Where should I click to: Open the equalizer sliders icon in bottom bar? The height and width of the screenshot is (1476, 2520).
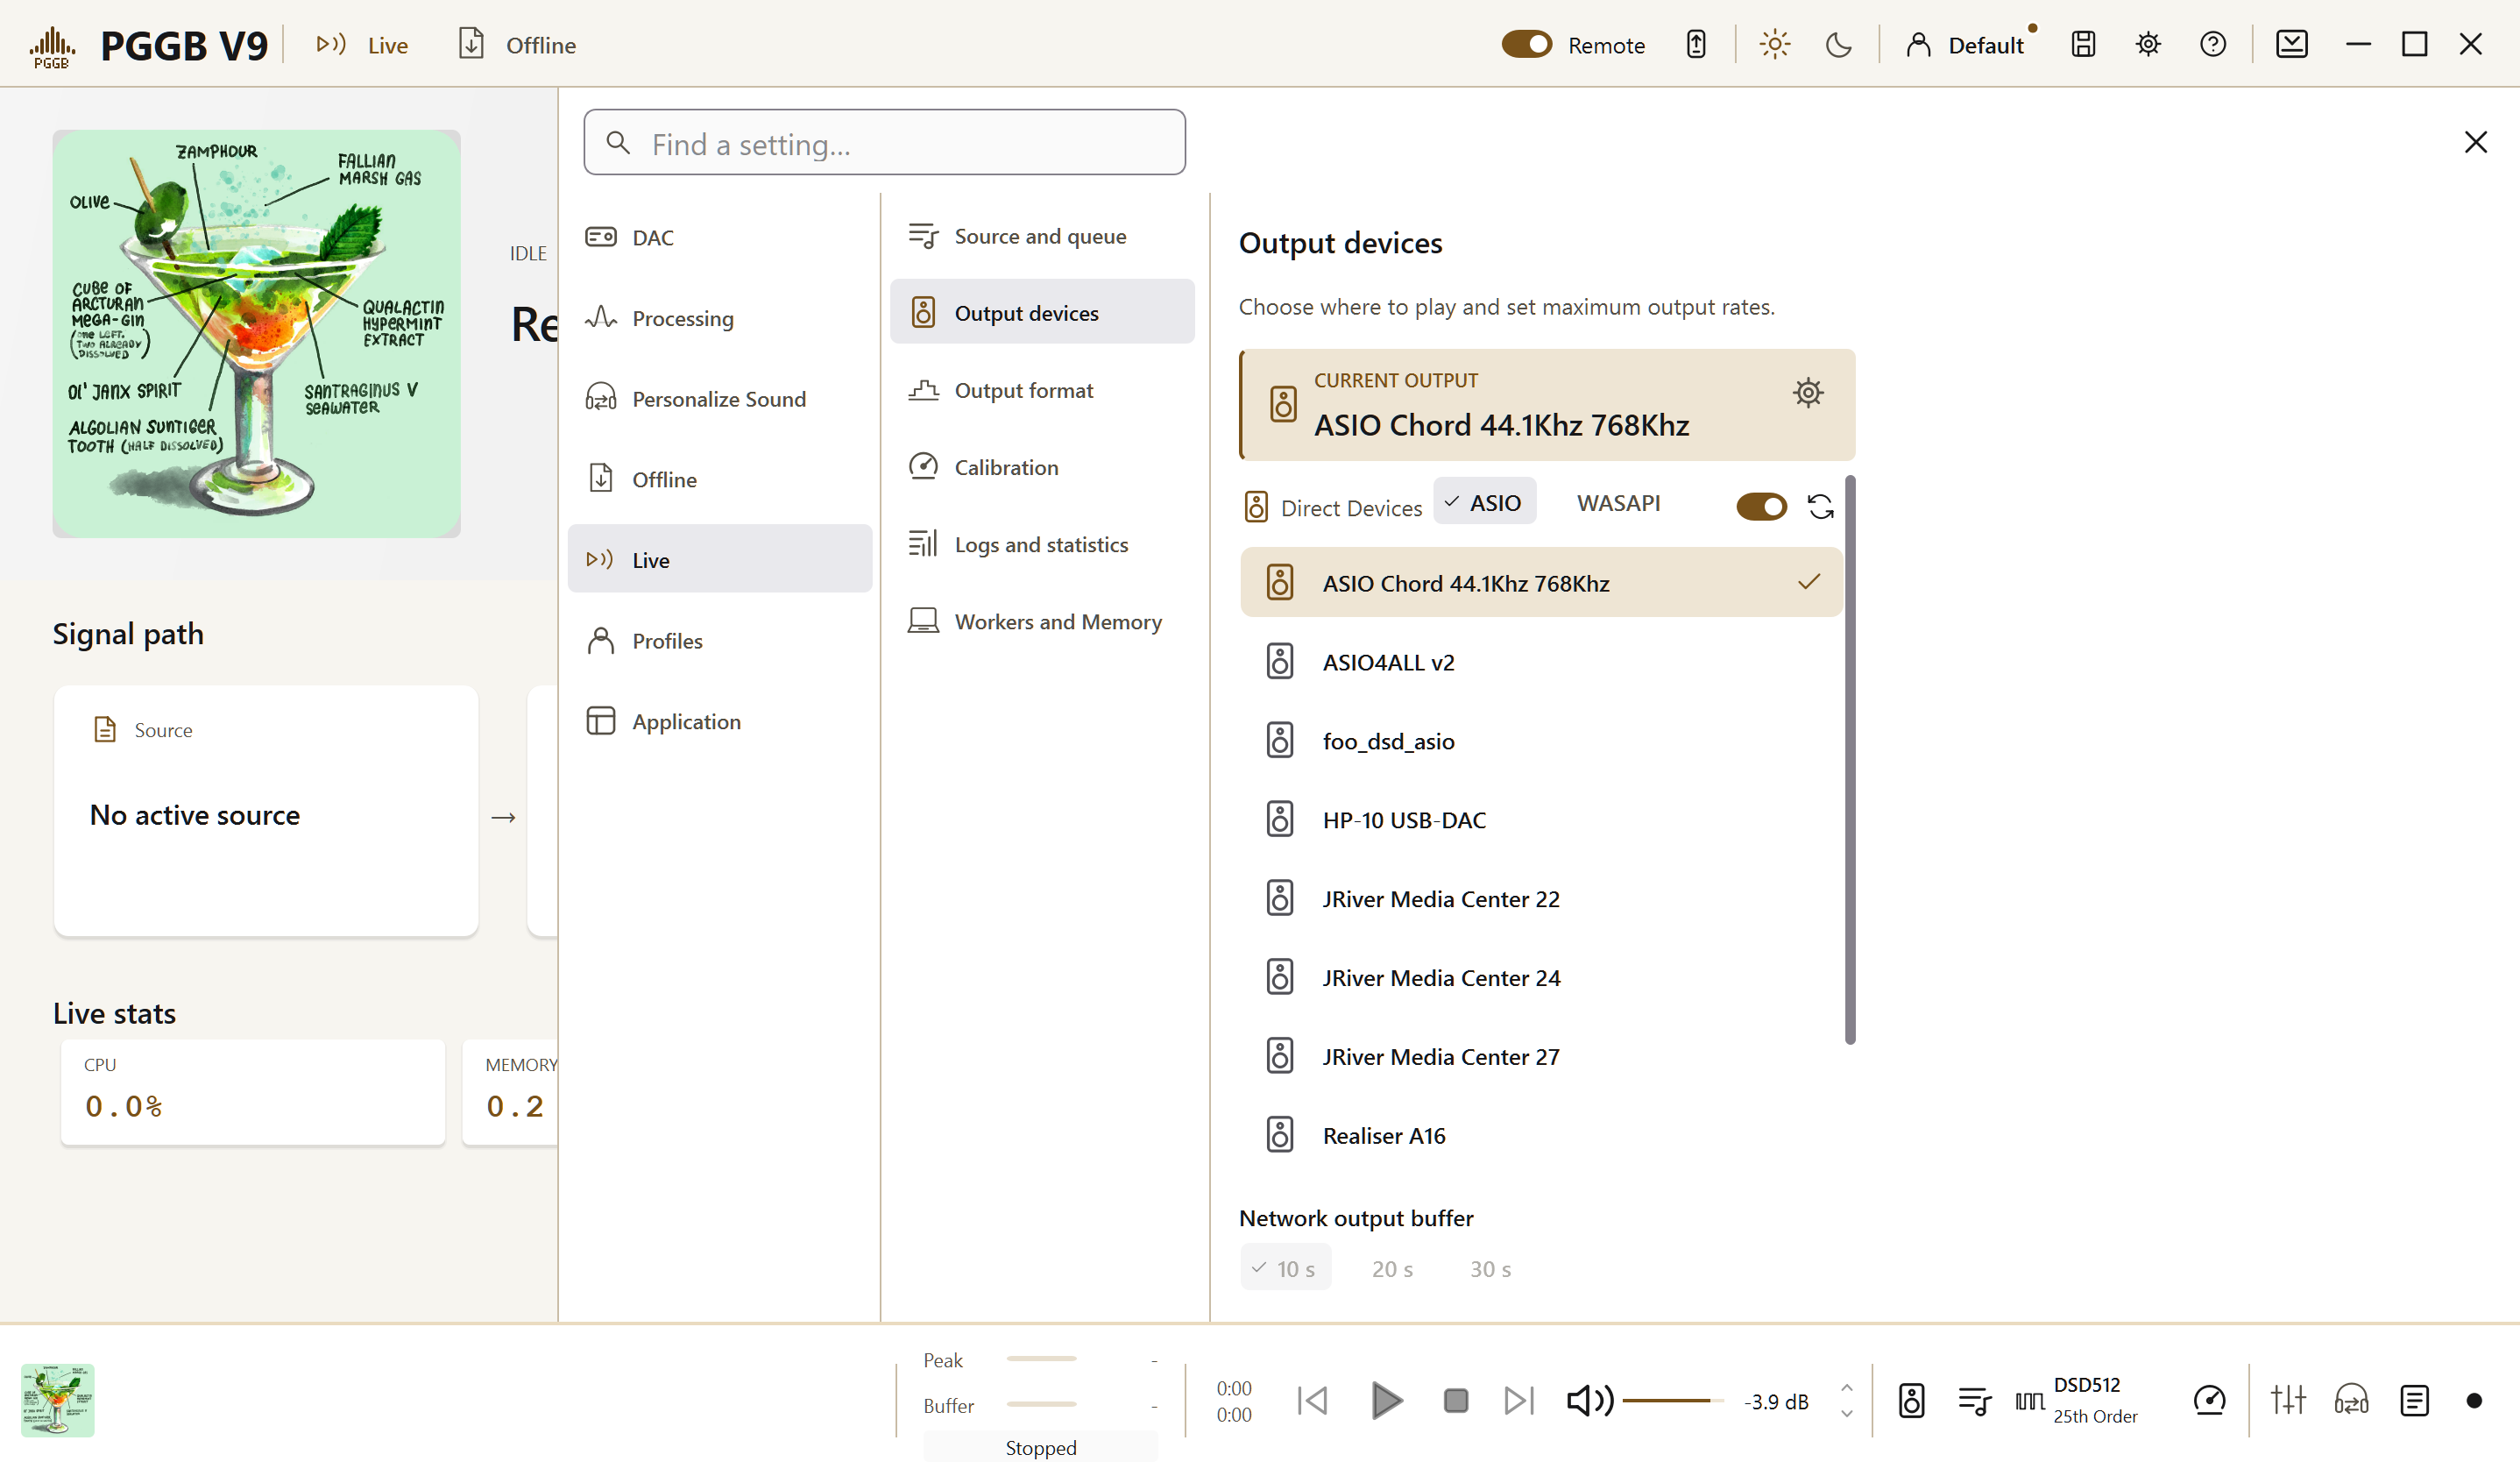[2288, 1400]
